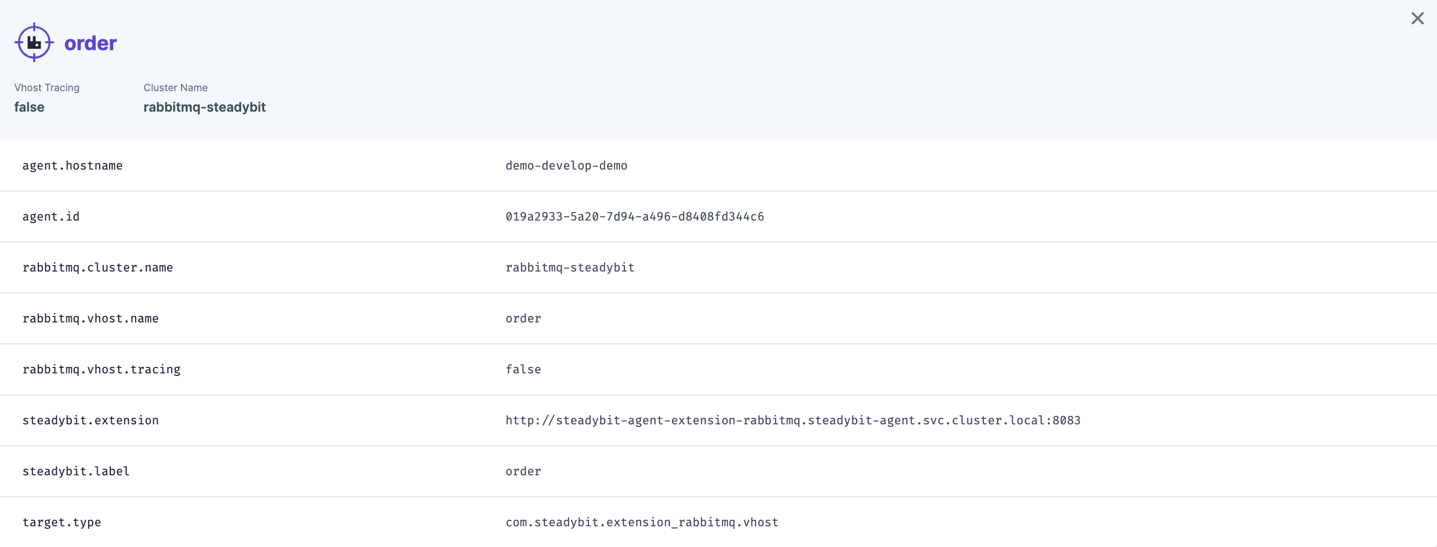The width and height of the screenshot is (1437, 547).
Task: Click header value 'rabbitmq-steadybit'
Action: coord(204,107)
